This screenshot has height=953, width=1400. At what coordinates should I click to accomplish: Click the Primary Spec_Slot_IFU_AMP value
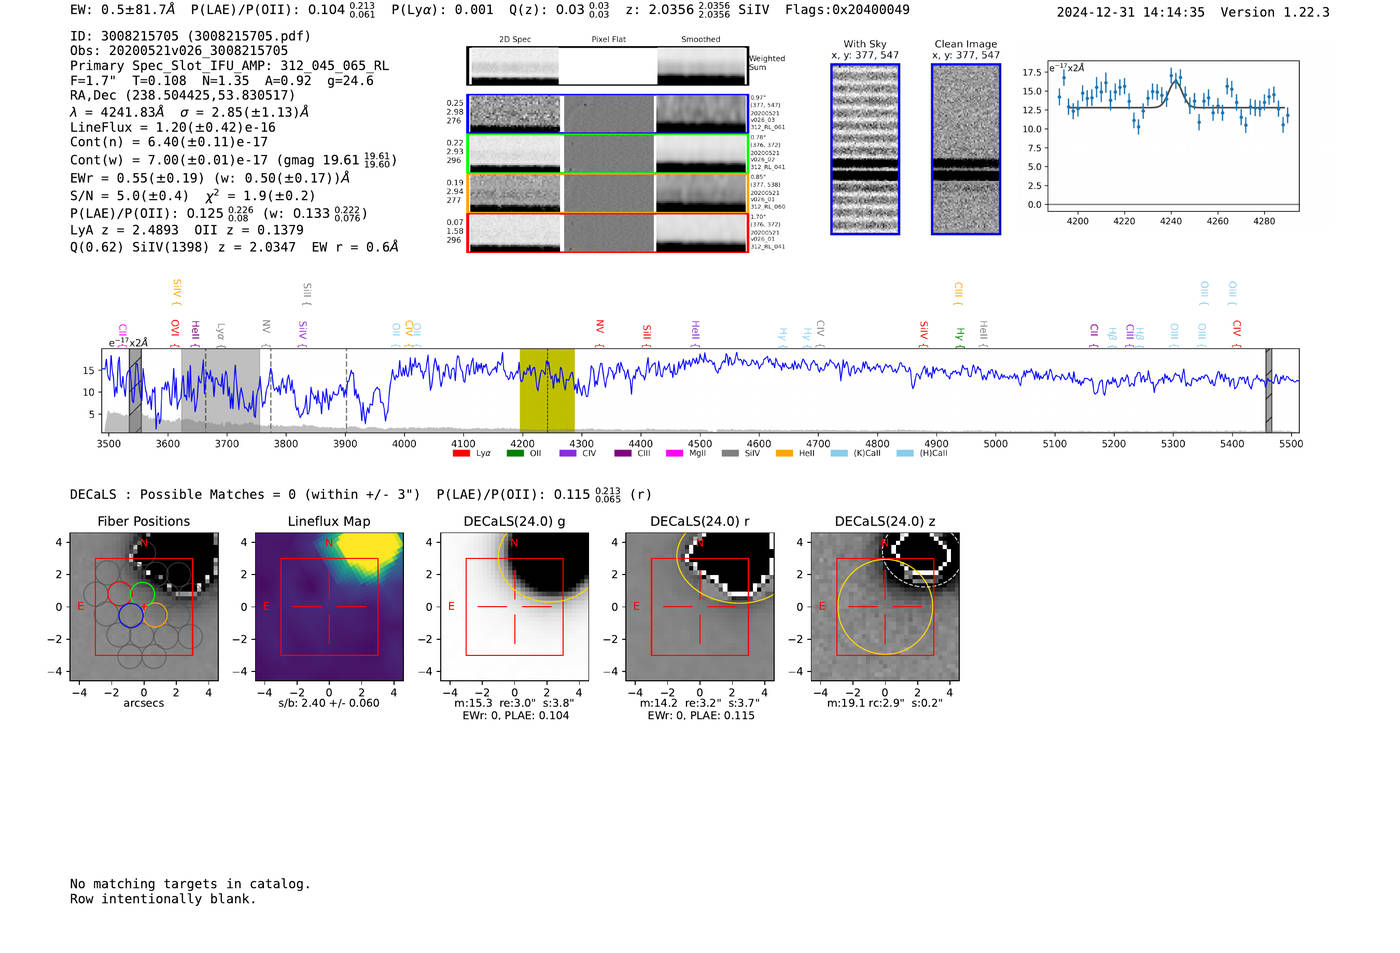[229, 66]
